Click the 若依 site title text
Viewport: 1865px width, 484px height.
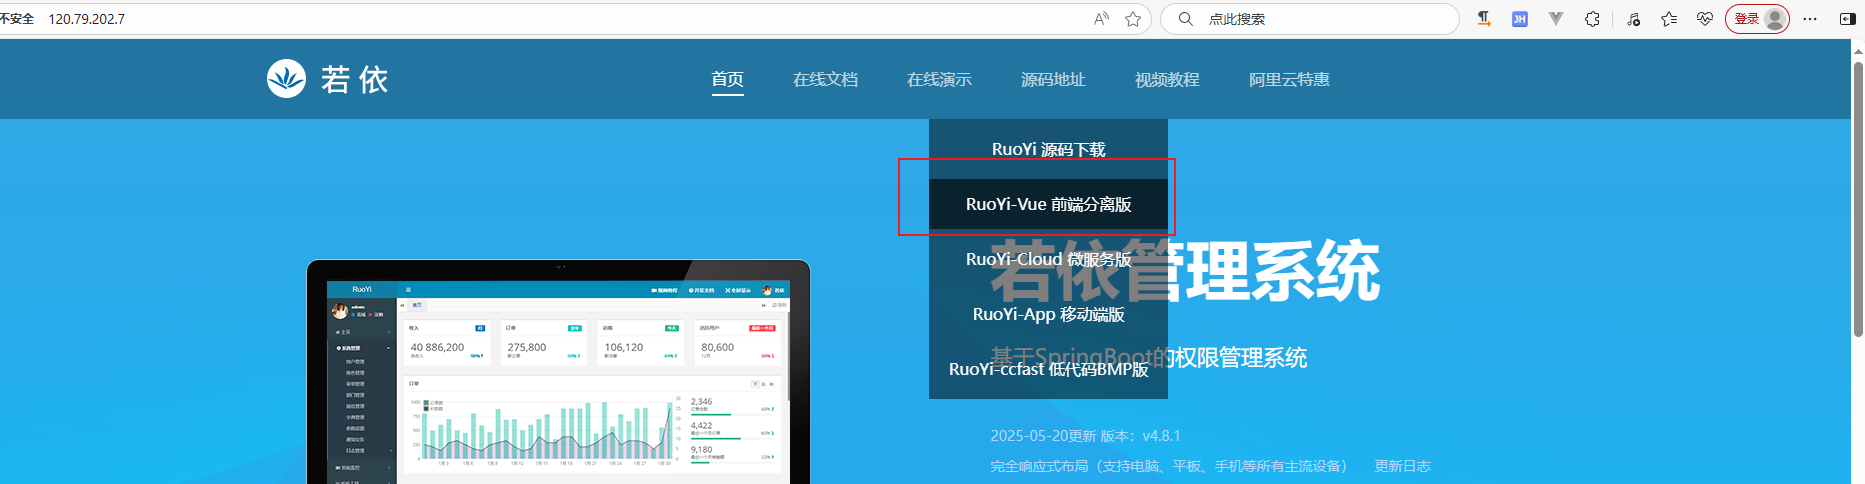pyautogui.click(x=354, y=79)
